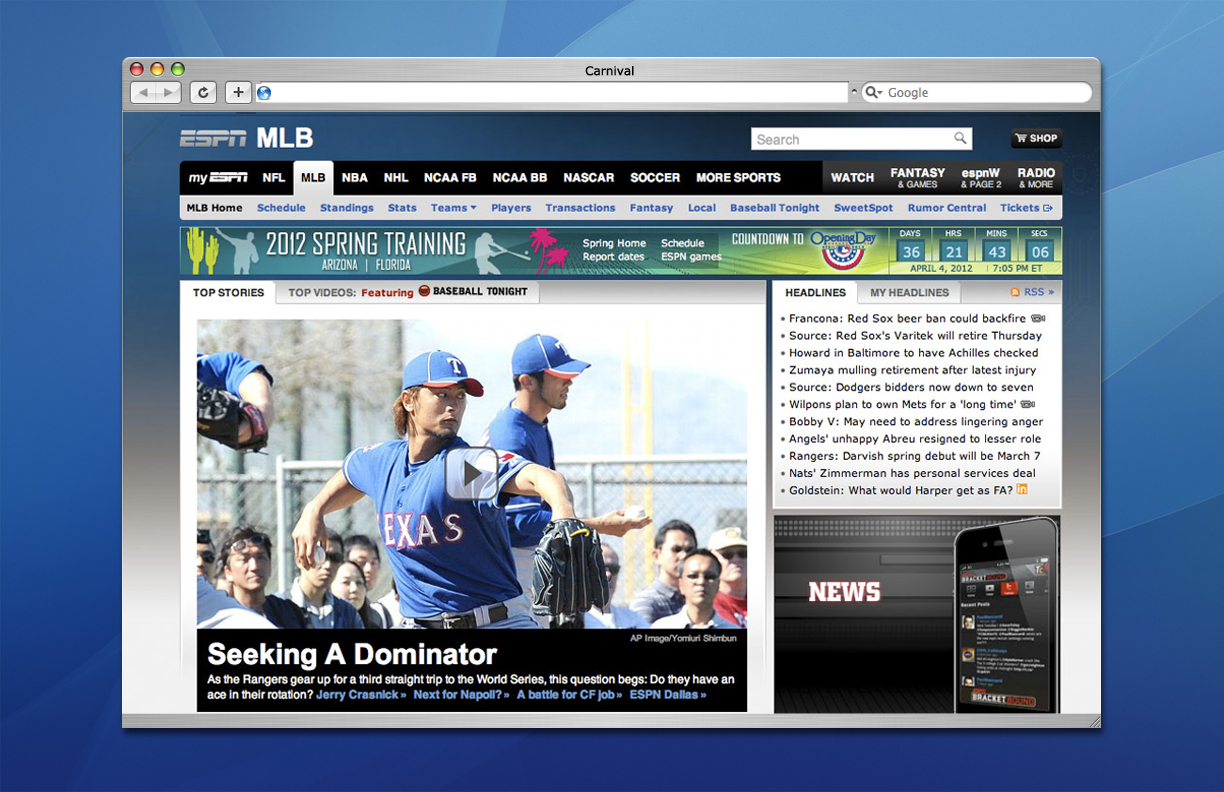
Task: Click Insider icon beside Goldstein headline
Action: pos(1022,489)
